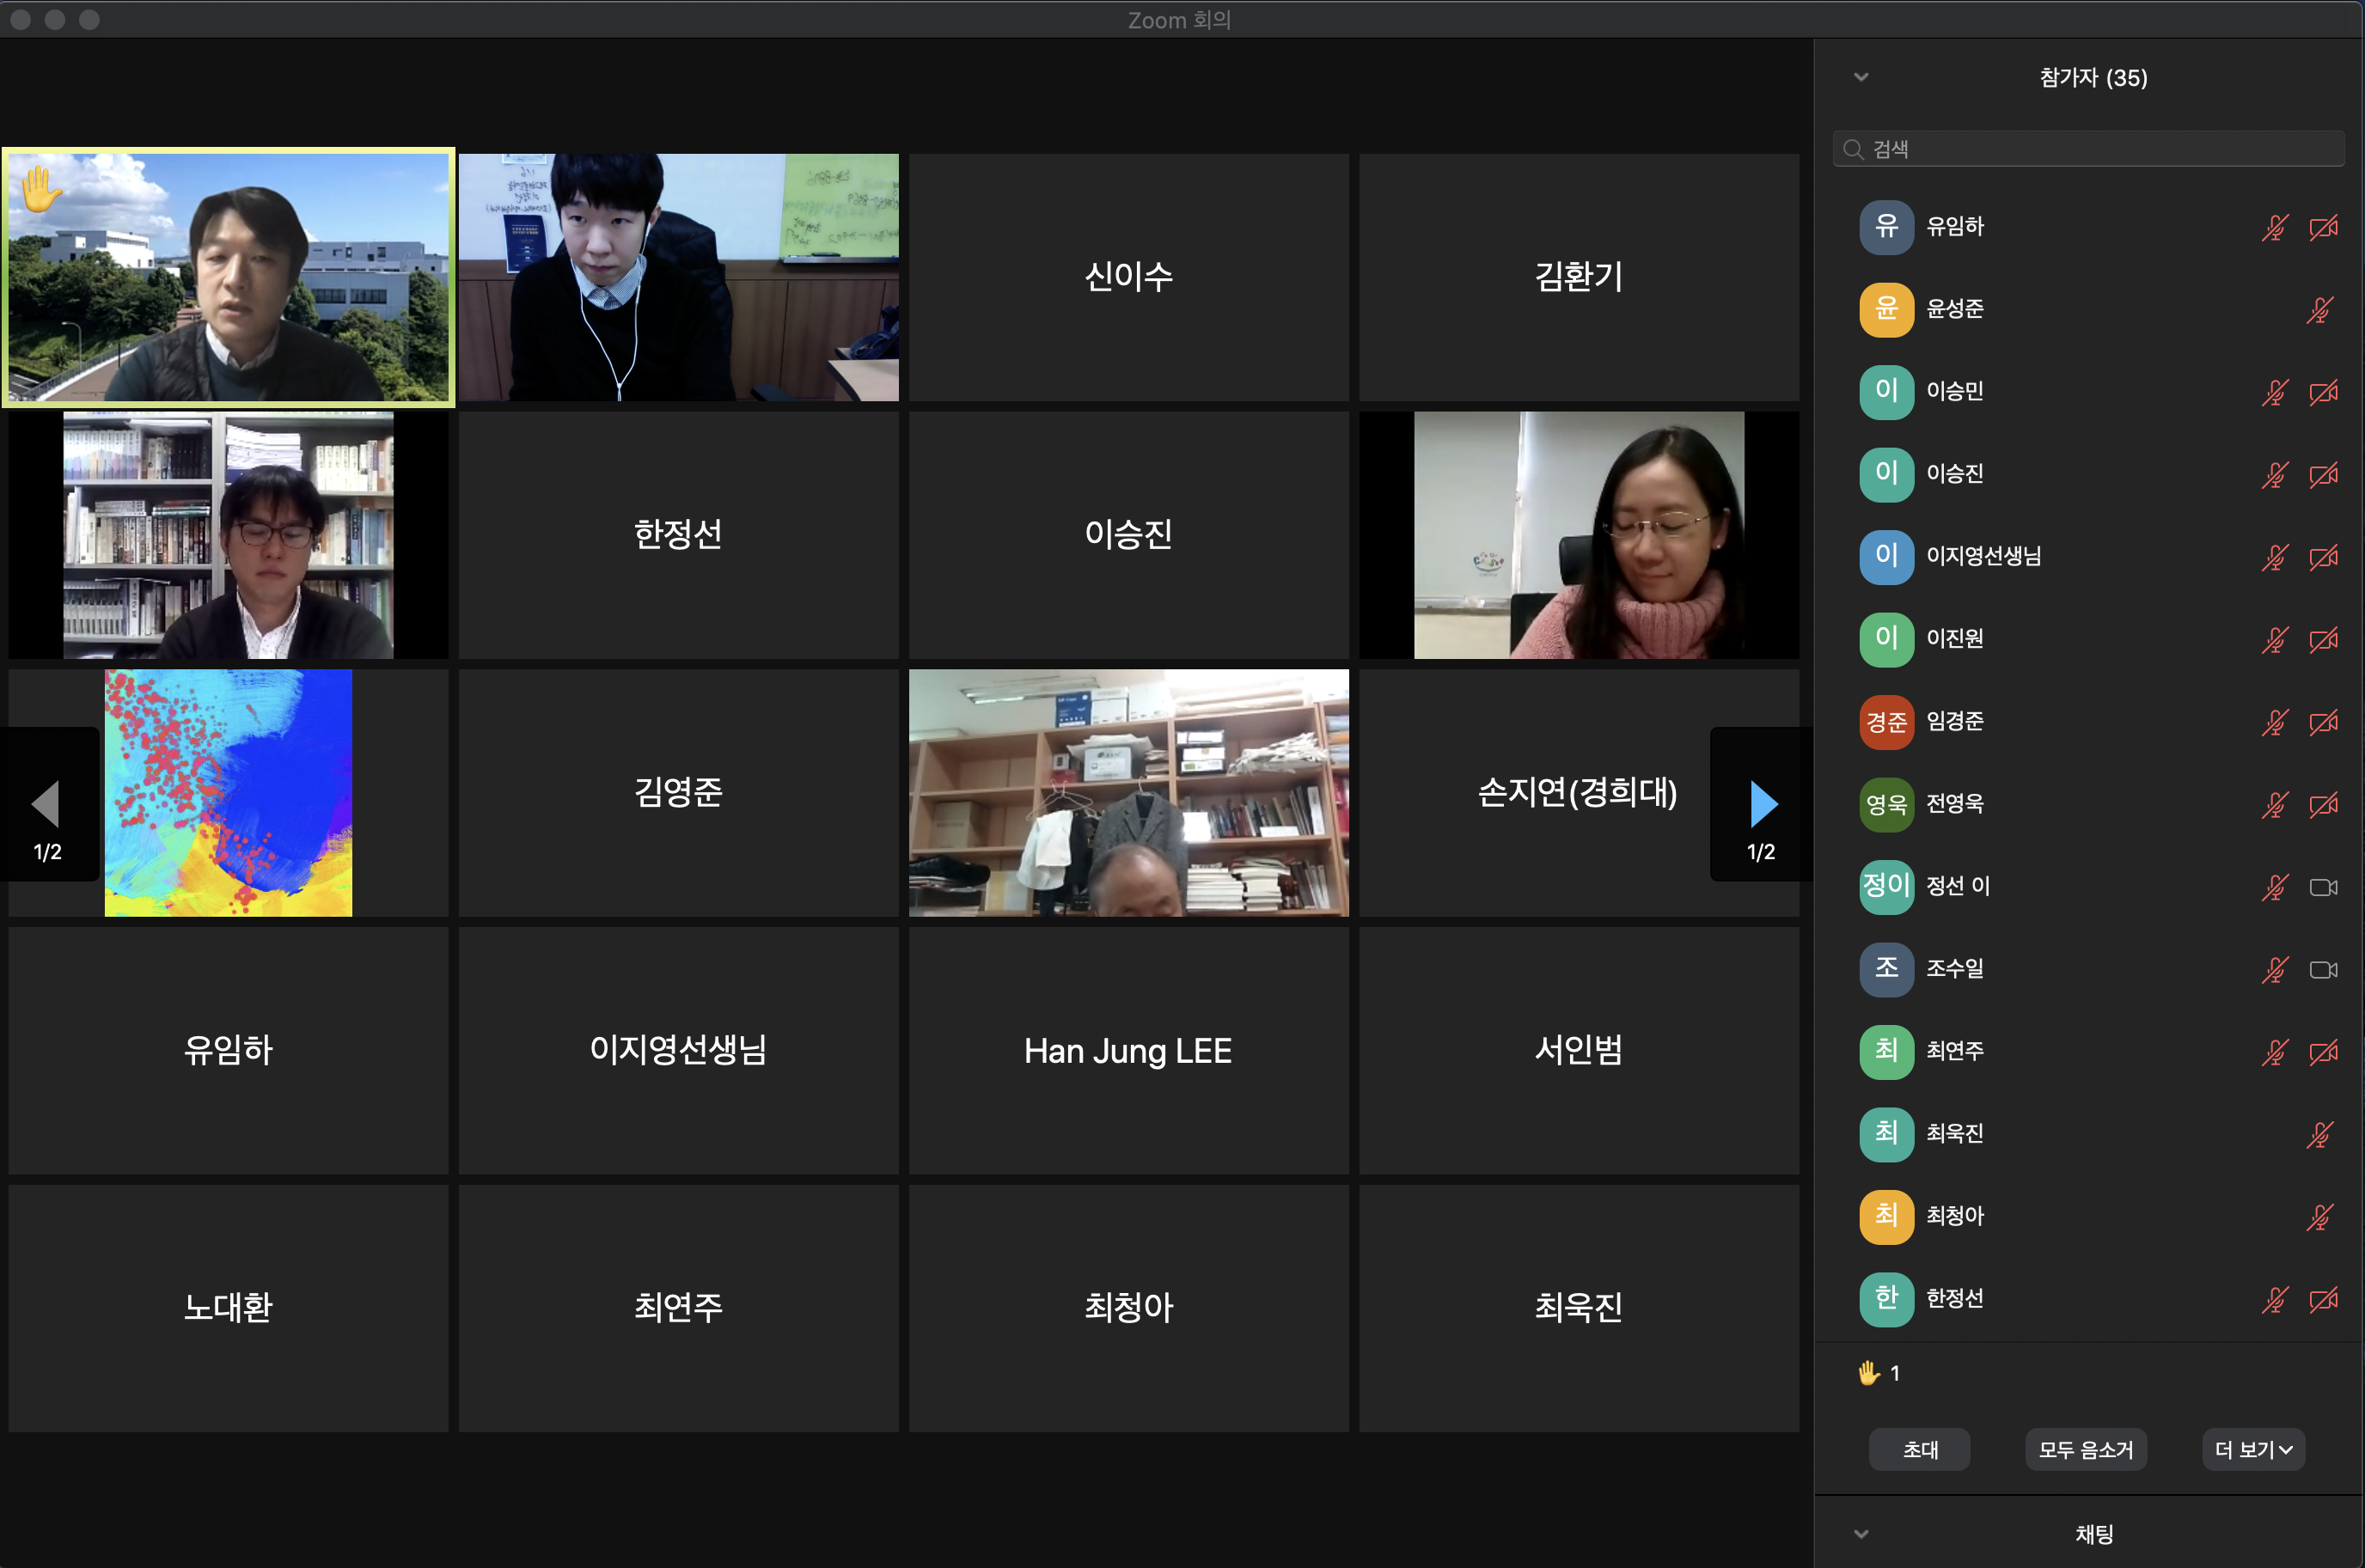Click 조수일 name in participants list
The image size is (2365, 1568).
1954,969
